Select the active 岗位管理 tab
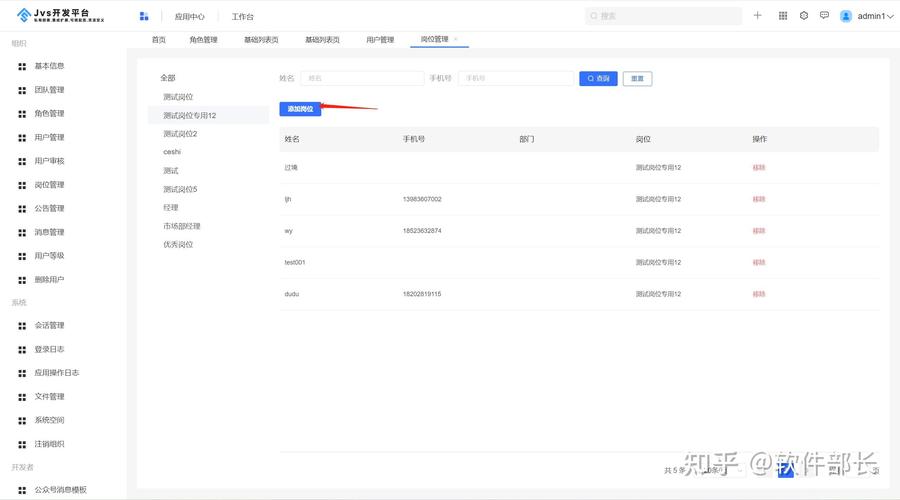This screenshot has height=500, width=900. pyautogui.click(x=434, y=39)
